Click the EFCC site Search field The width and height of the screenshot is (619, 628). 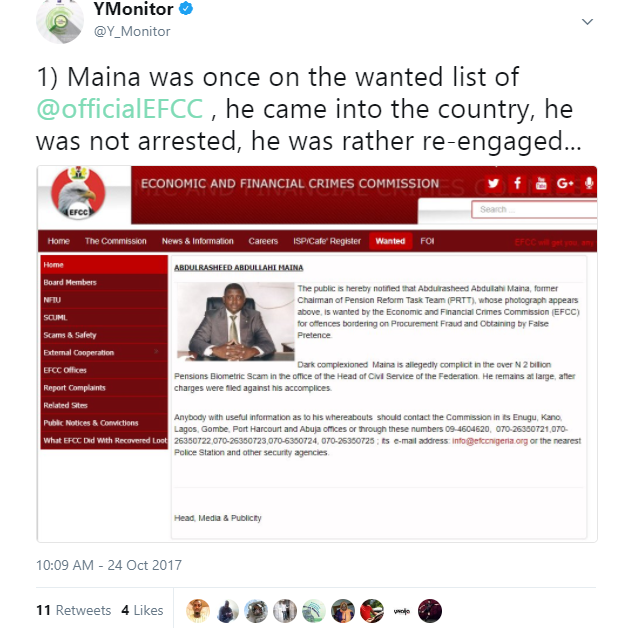(x=534, y=210)
